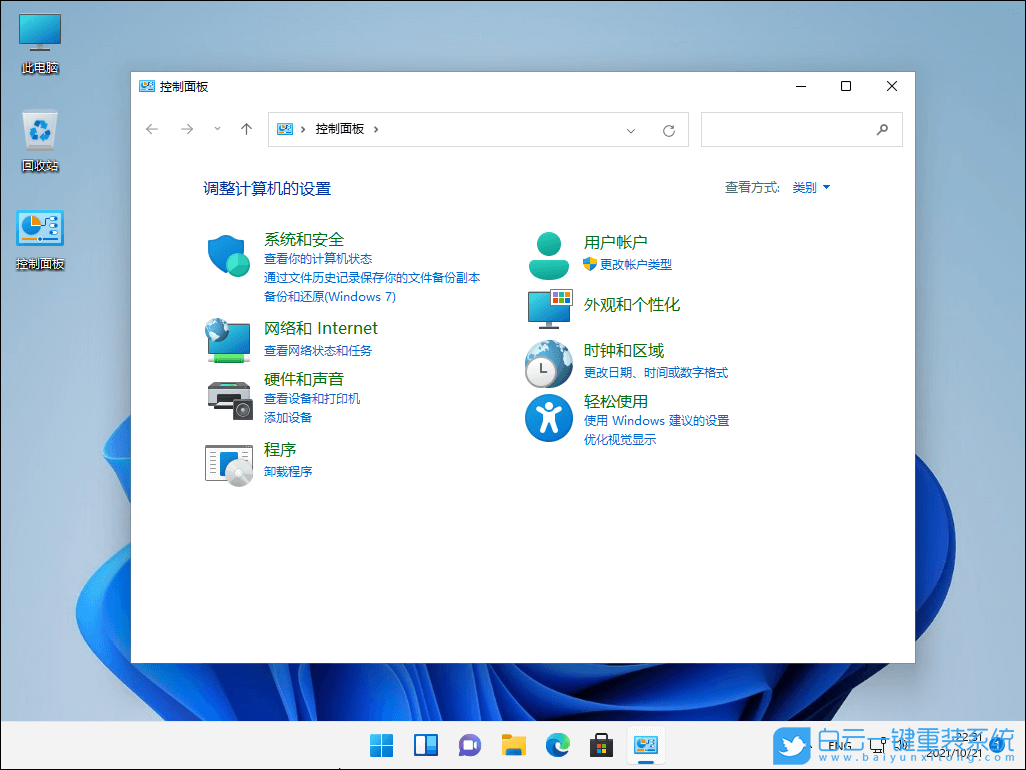Open 备份和还原(Windows 7) link

click(330, 296)
